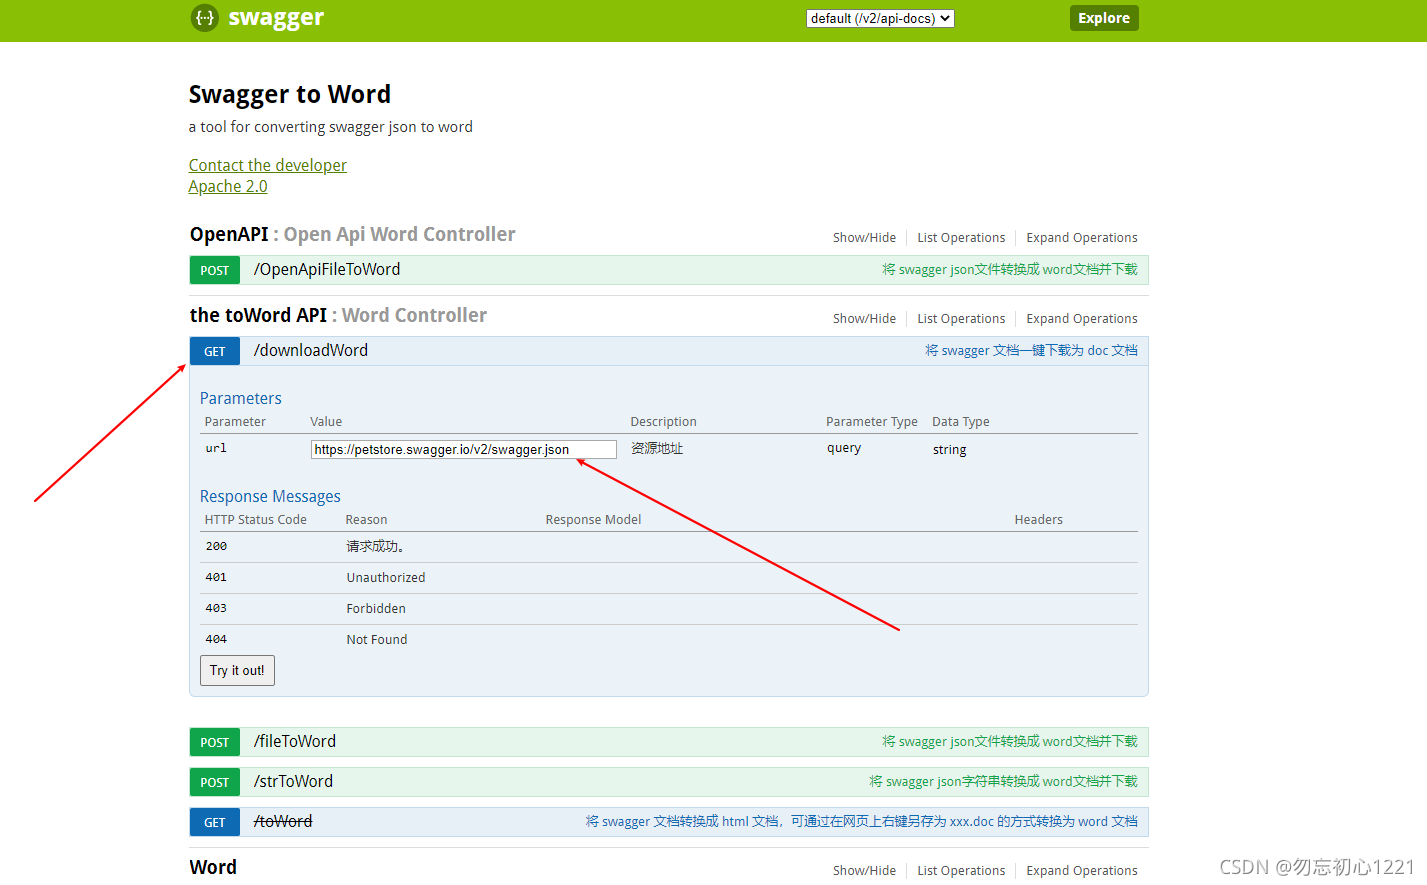The width and height of the screenshot is (1427, 885).
Task: Click List Operations for Word controller
Action: point(961,871)
